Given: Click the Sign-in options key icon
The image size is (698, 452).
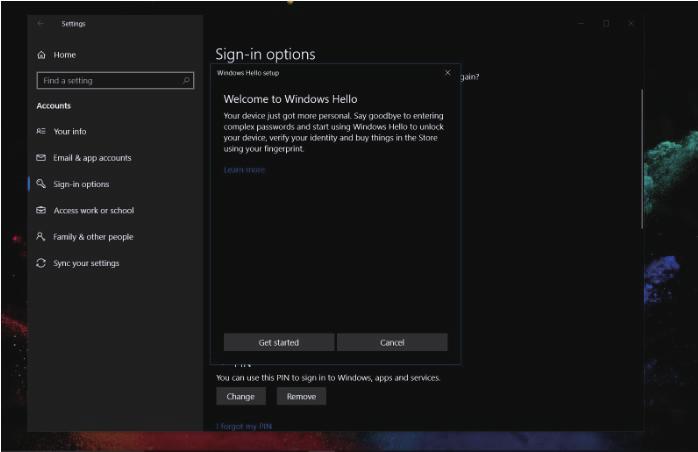Looking at the screenshot, I should pos(41,183).
